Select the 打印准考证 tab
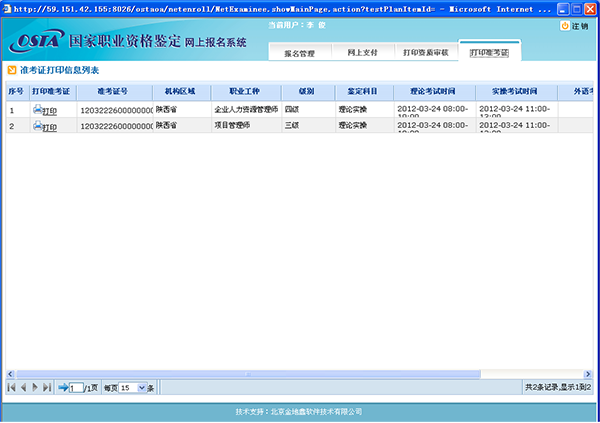The height and width of the screenshot is (423, 600). click(x=489, y=52)
